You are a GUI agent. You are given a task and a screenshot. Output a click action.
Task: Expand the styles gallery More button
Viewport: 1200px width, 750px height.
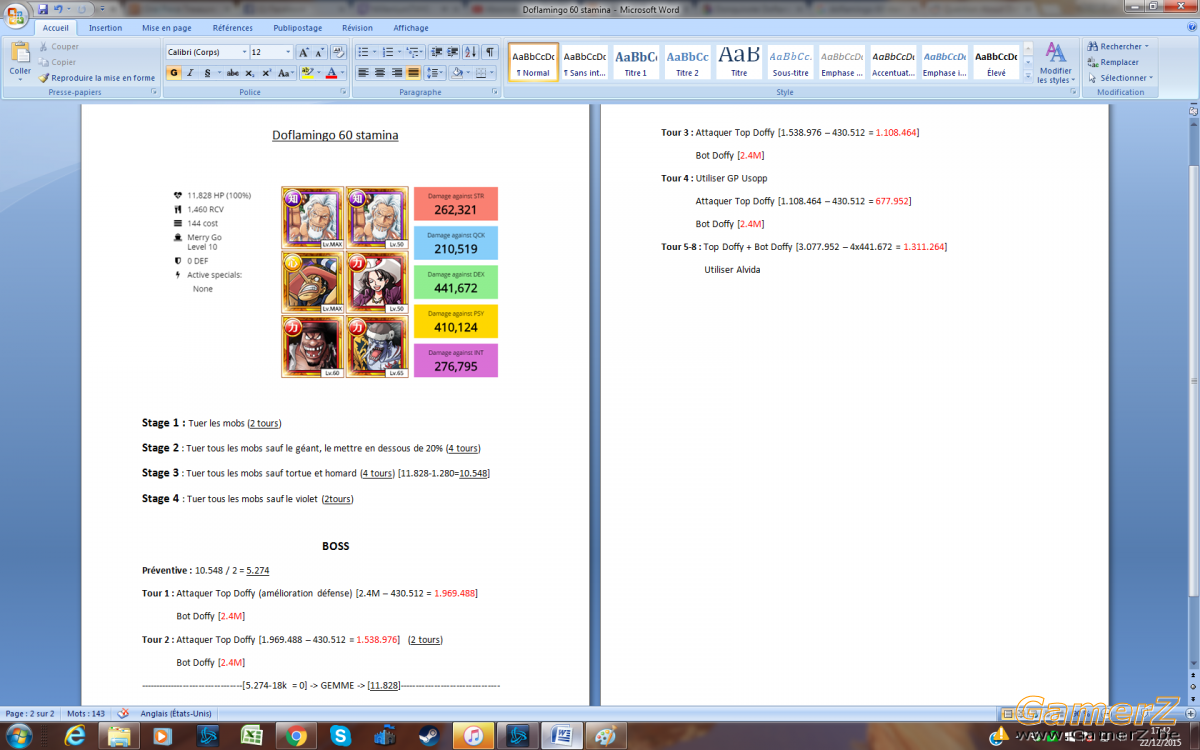[1027, 77]
